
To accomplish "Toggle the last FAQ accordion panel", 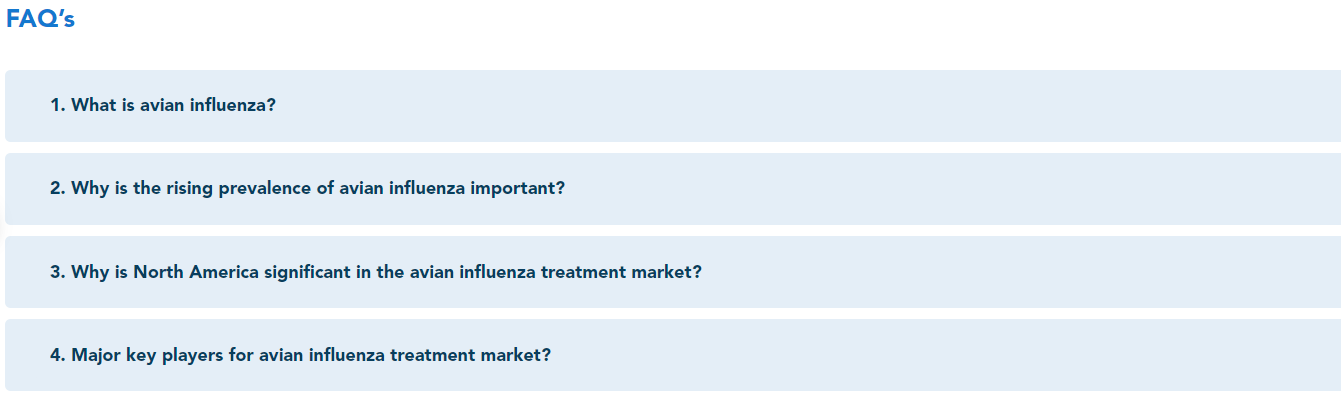I will click(672, 355).
